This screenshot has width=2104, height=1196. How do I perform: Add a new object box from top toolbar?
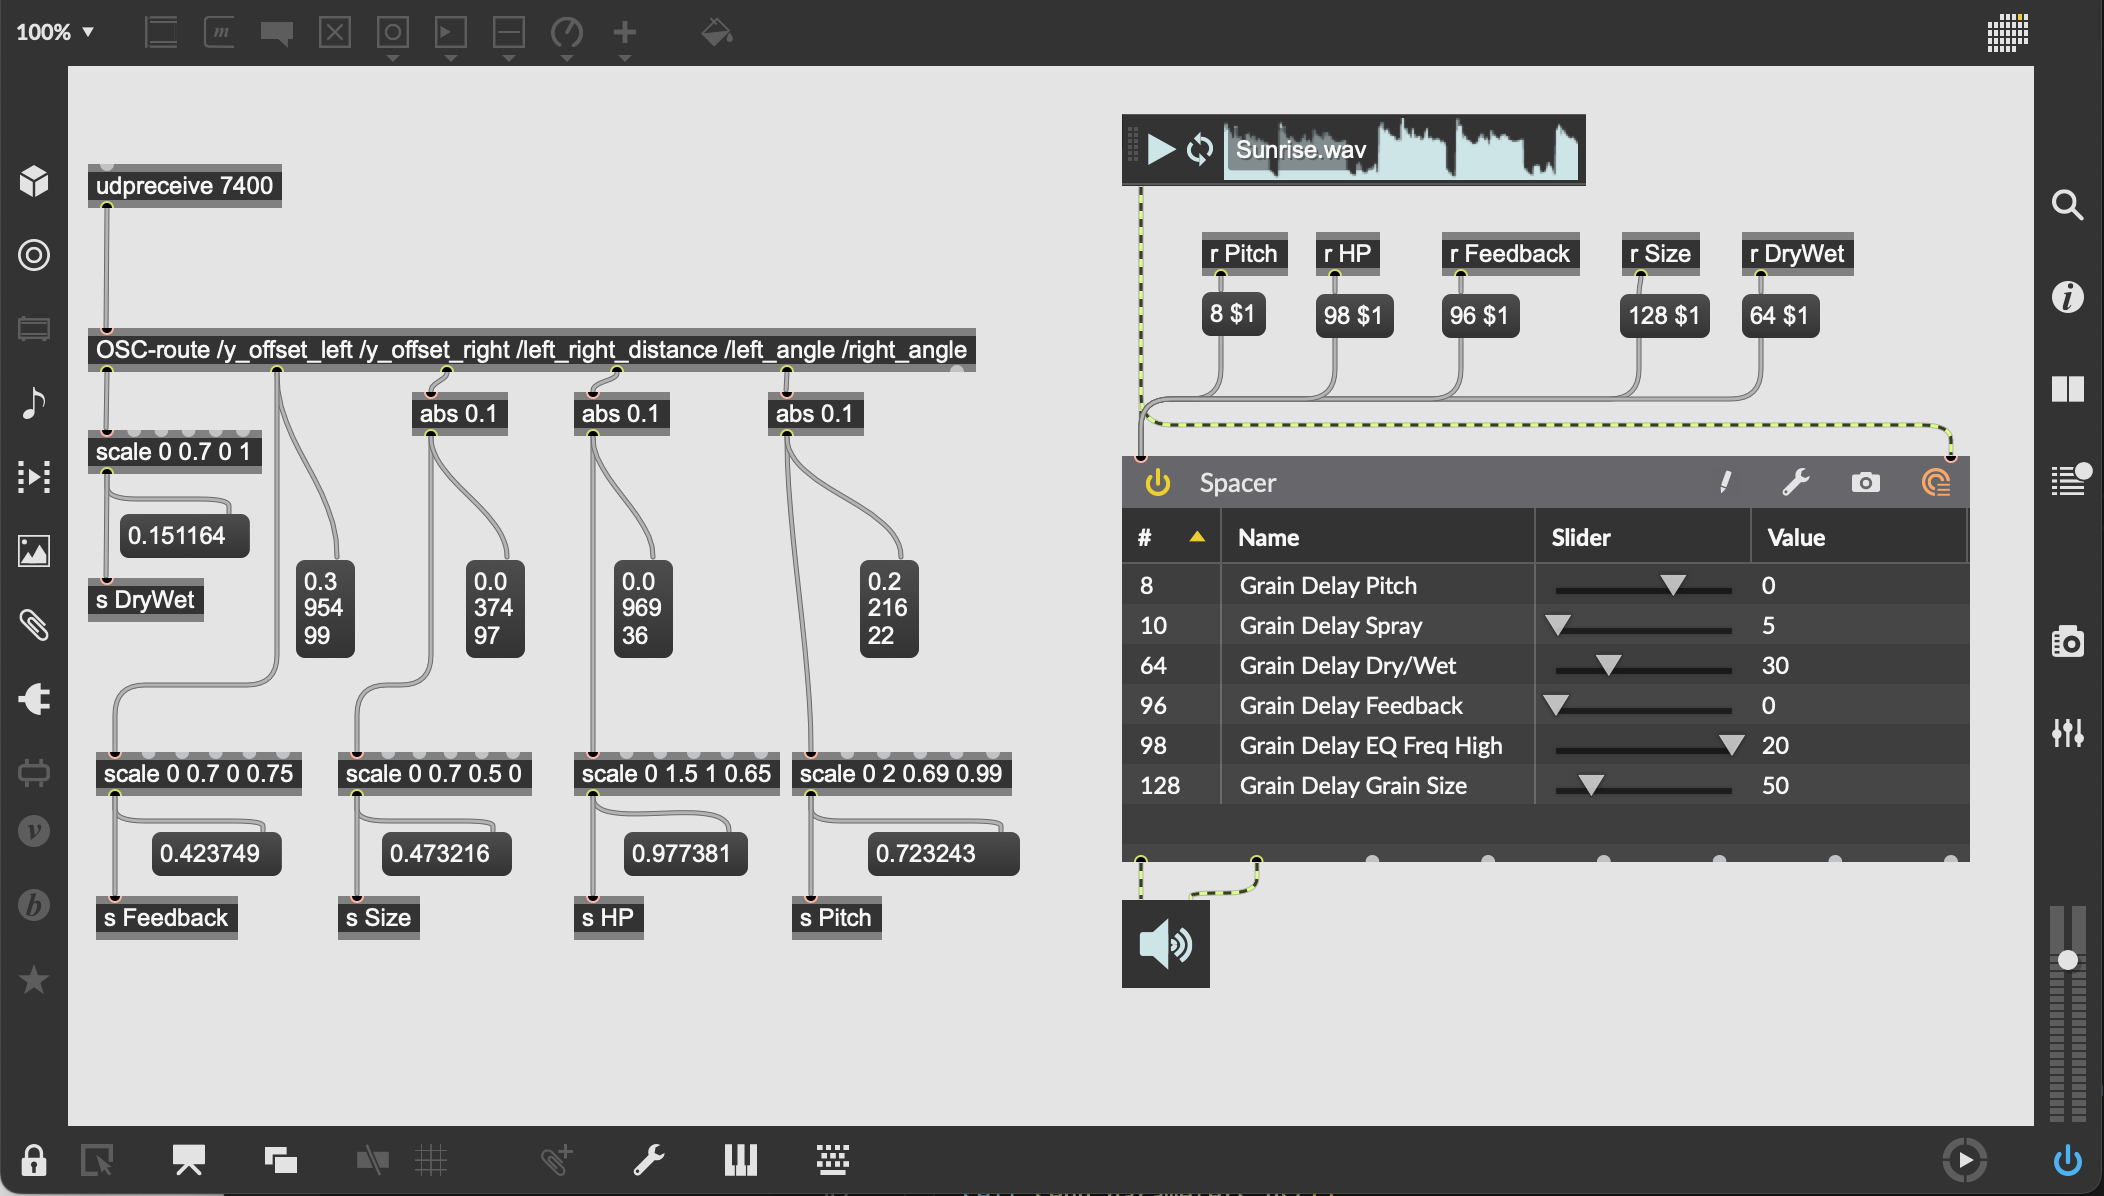[x=161, y=32]
